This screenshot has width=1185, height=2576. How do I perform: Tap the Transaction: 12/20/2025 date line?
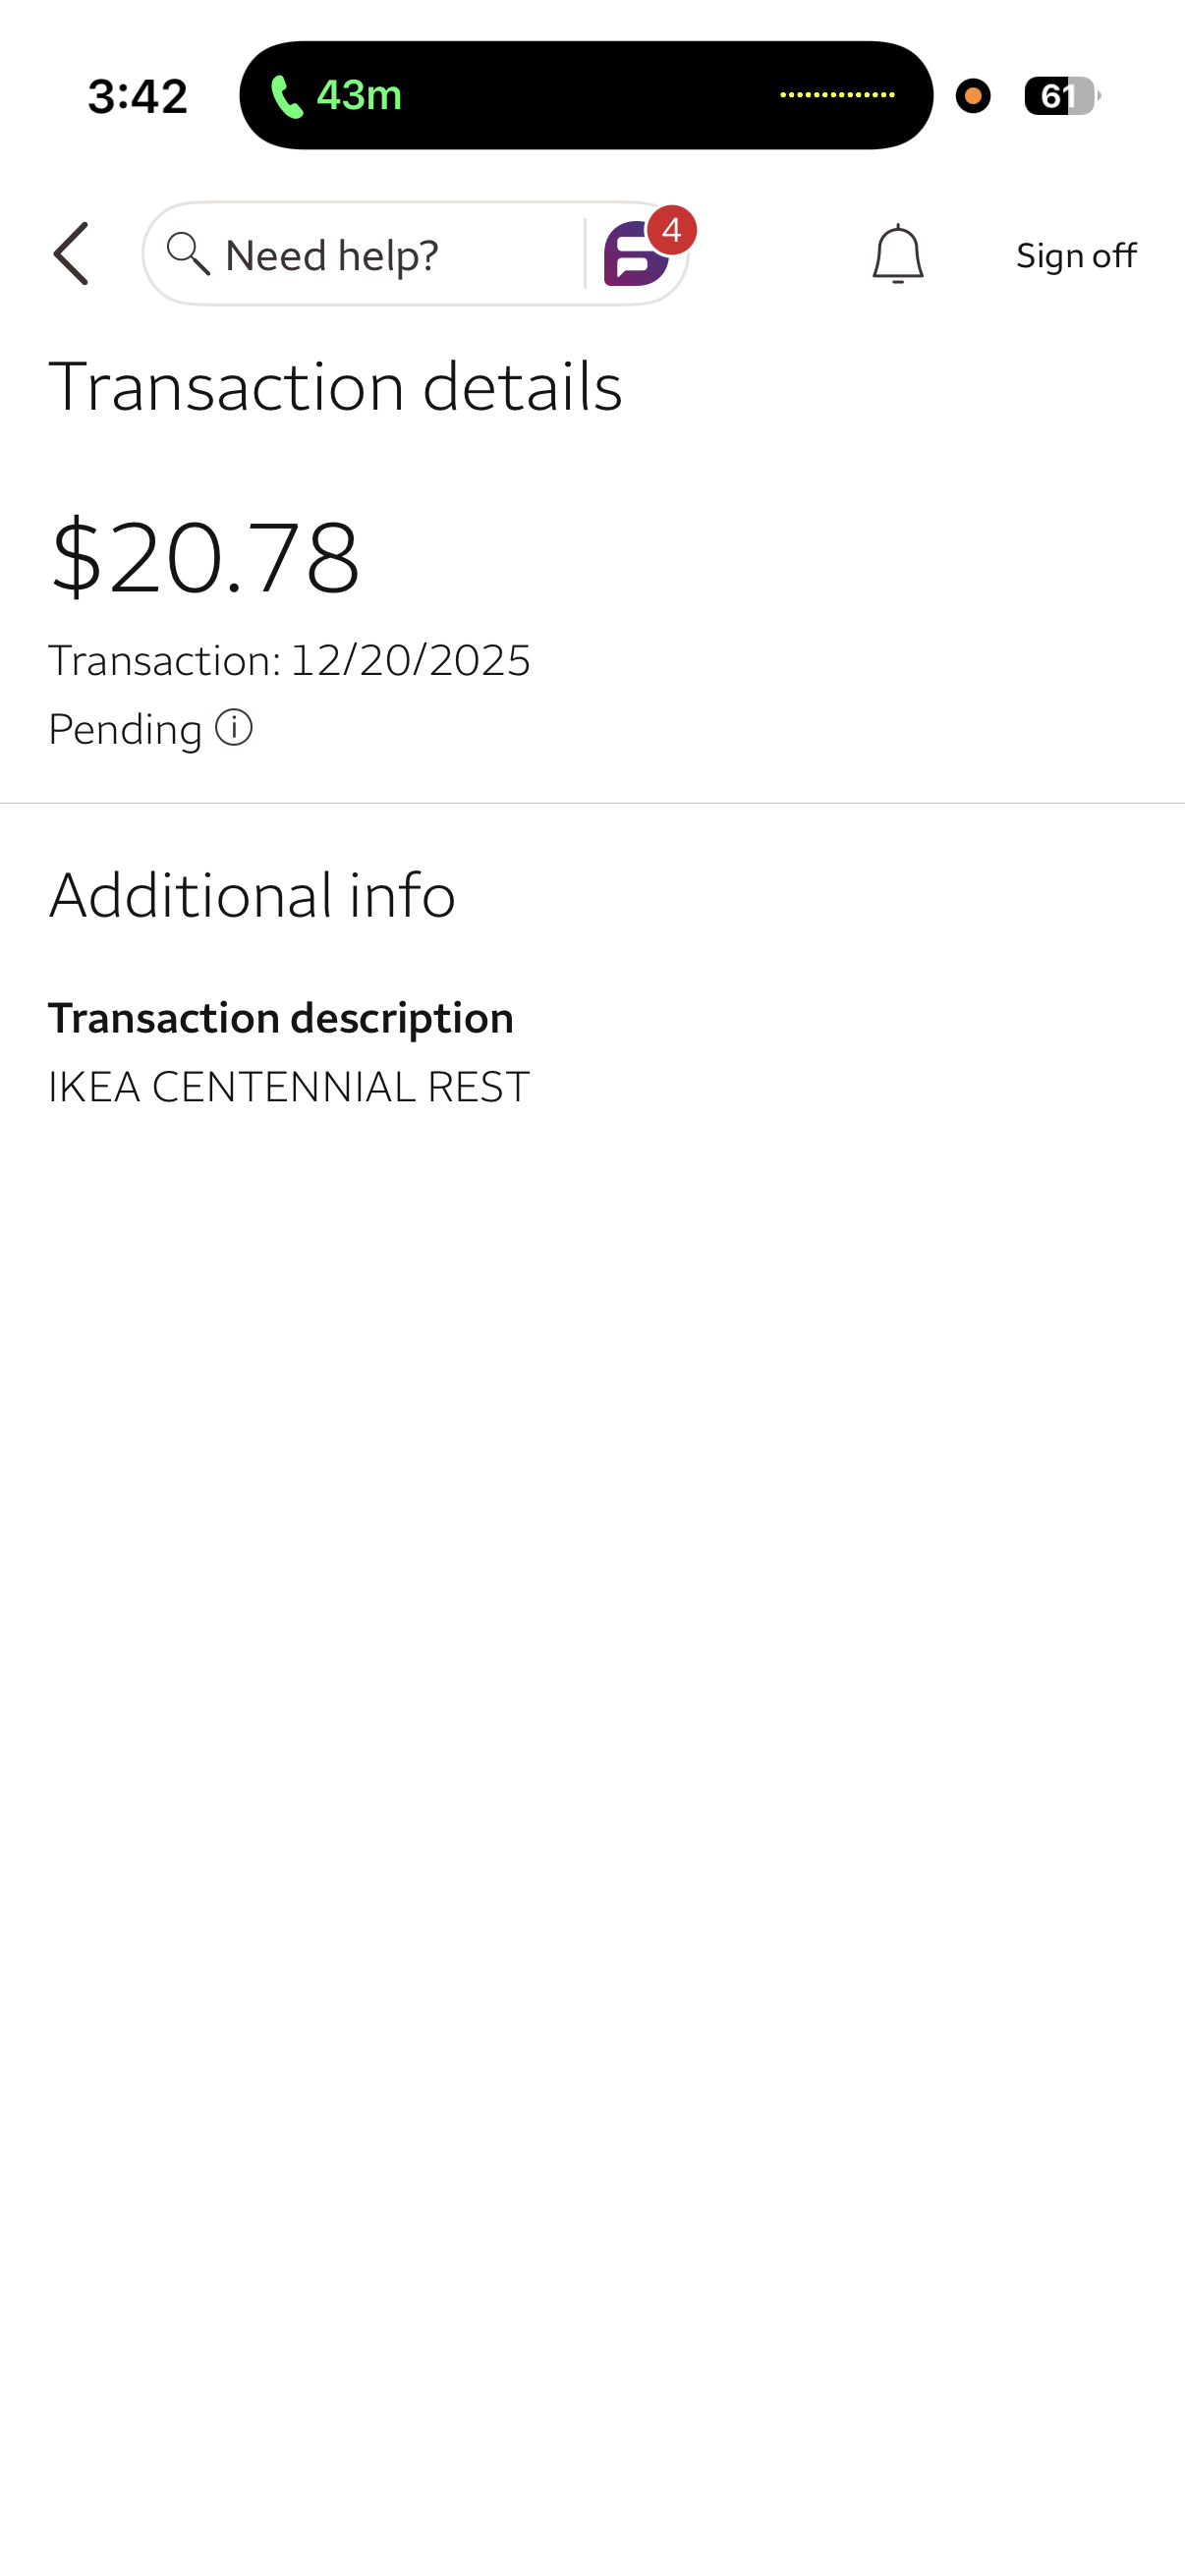(289, 661)
